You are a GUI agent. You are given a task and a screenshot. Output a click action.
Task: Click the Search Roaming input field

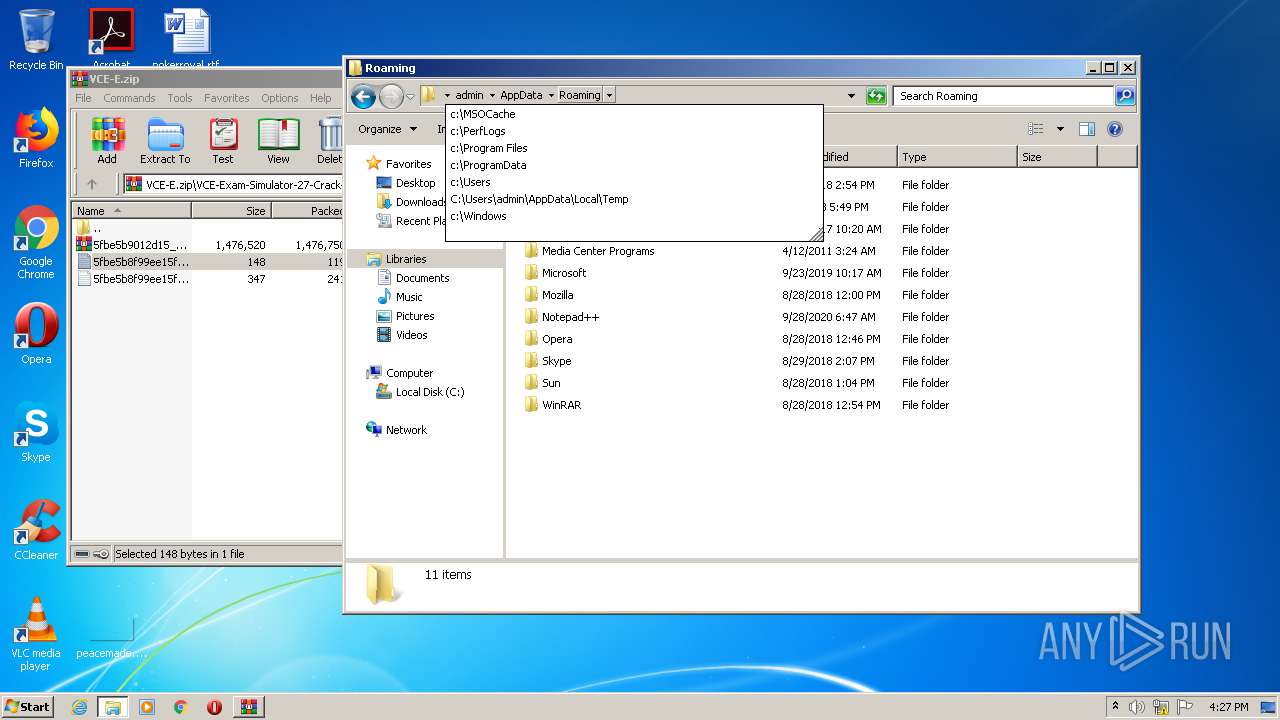pyautogui.click(x=1003, y=96)
